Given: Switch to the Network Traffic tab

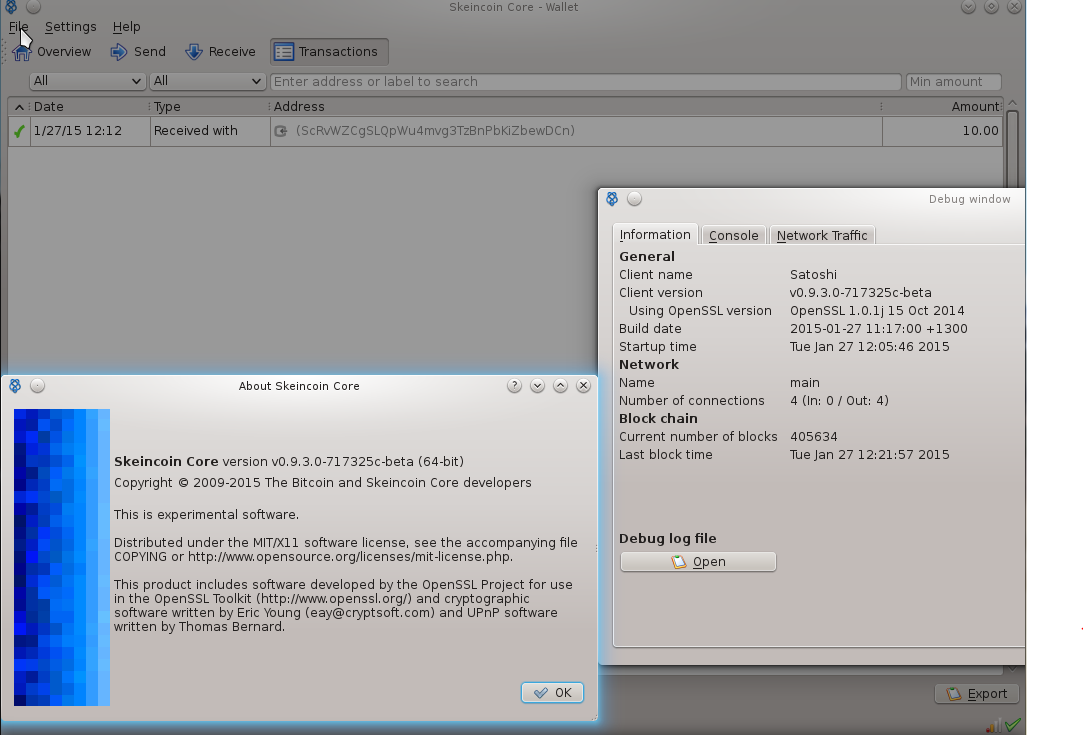Looking at the screenshot, I should point(822,236).
